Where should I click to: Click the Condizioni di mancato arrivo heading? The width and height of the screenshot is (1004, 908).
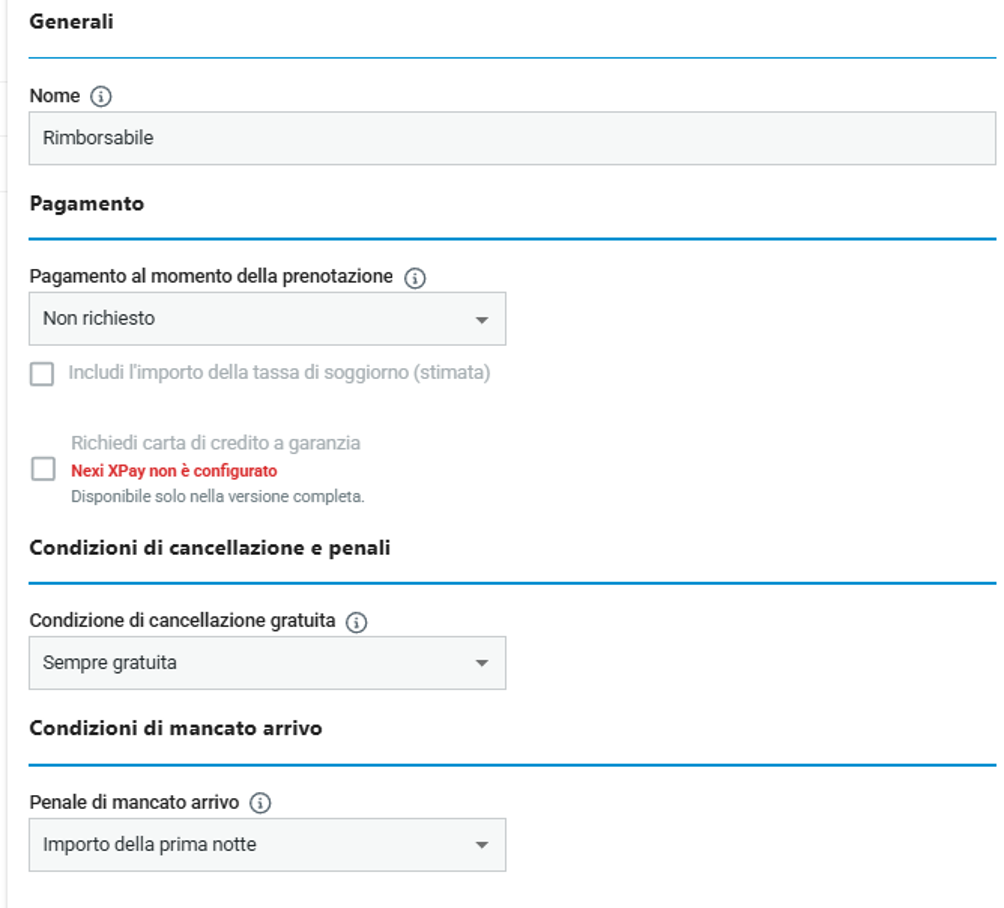[x=176, y=729]
